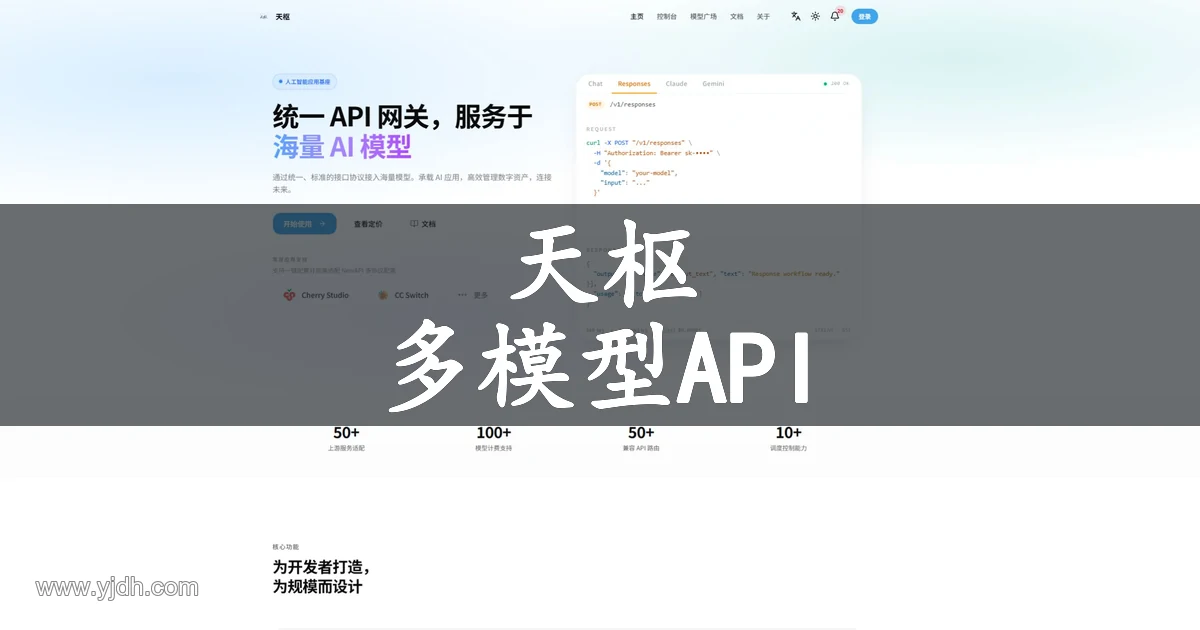The height and width of the screenshot is (630, 1200).
Task: Click the curl -X POST code line
Action: click(638, 143)
